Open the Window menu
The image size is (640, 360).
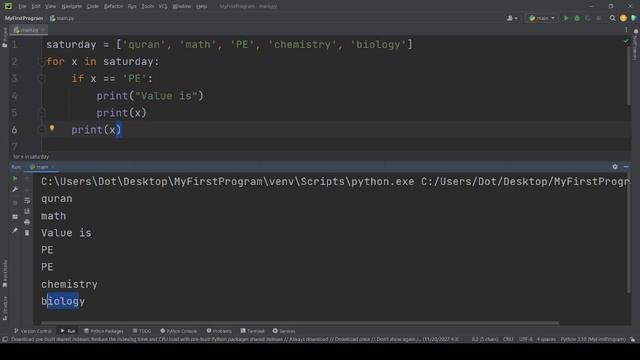click(x=181, y=6)
